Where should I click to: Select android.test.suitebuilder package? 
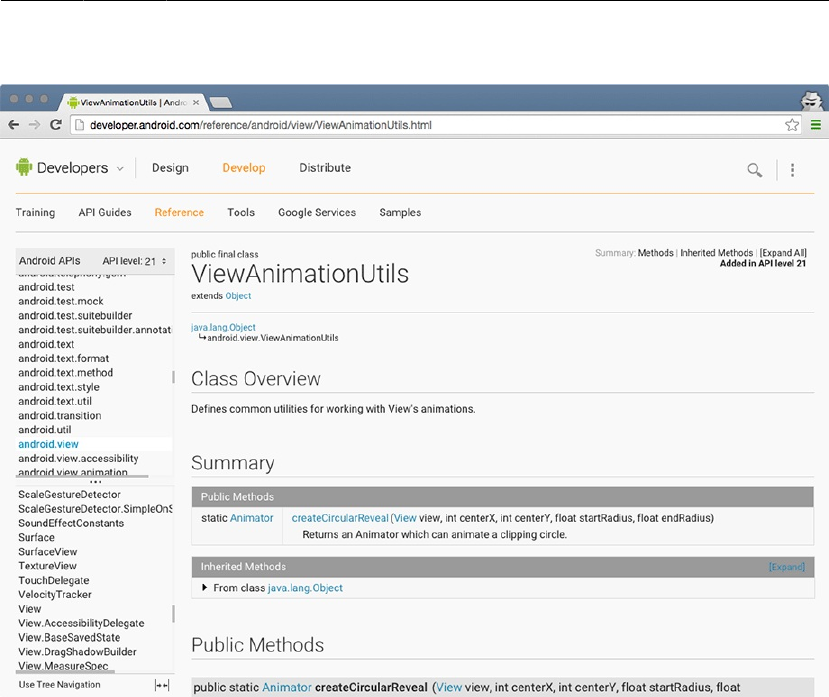[75, 315]
